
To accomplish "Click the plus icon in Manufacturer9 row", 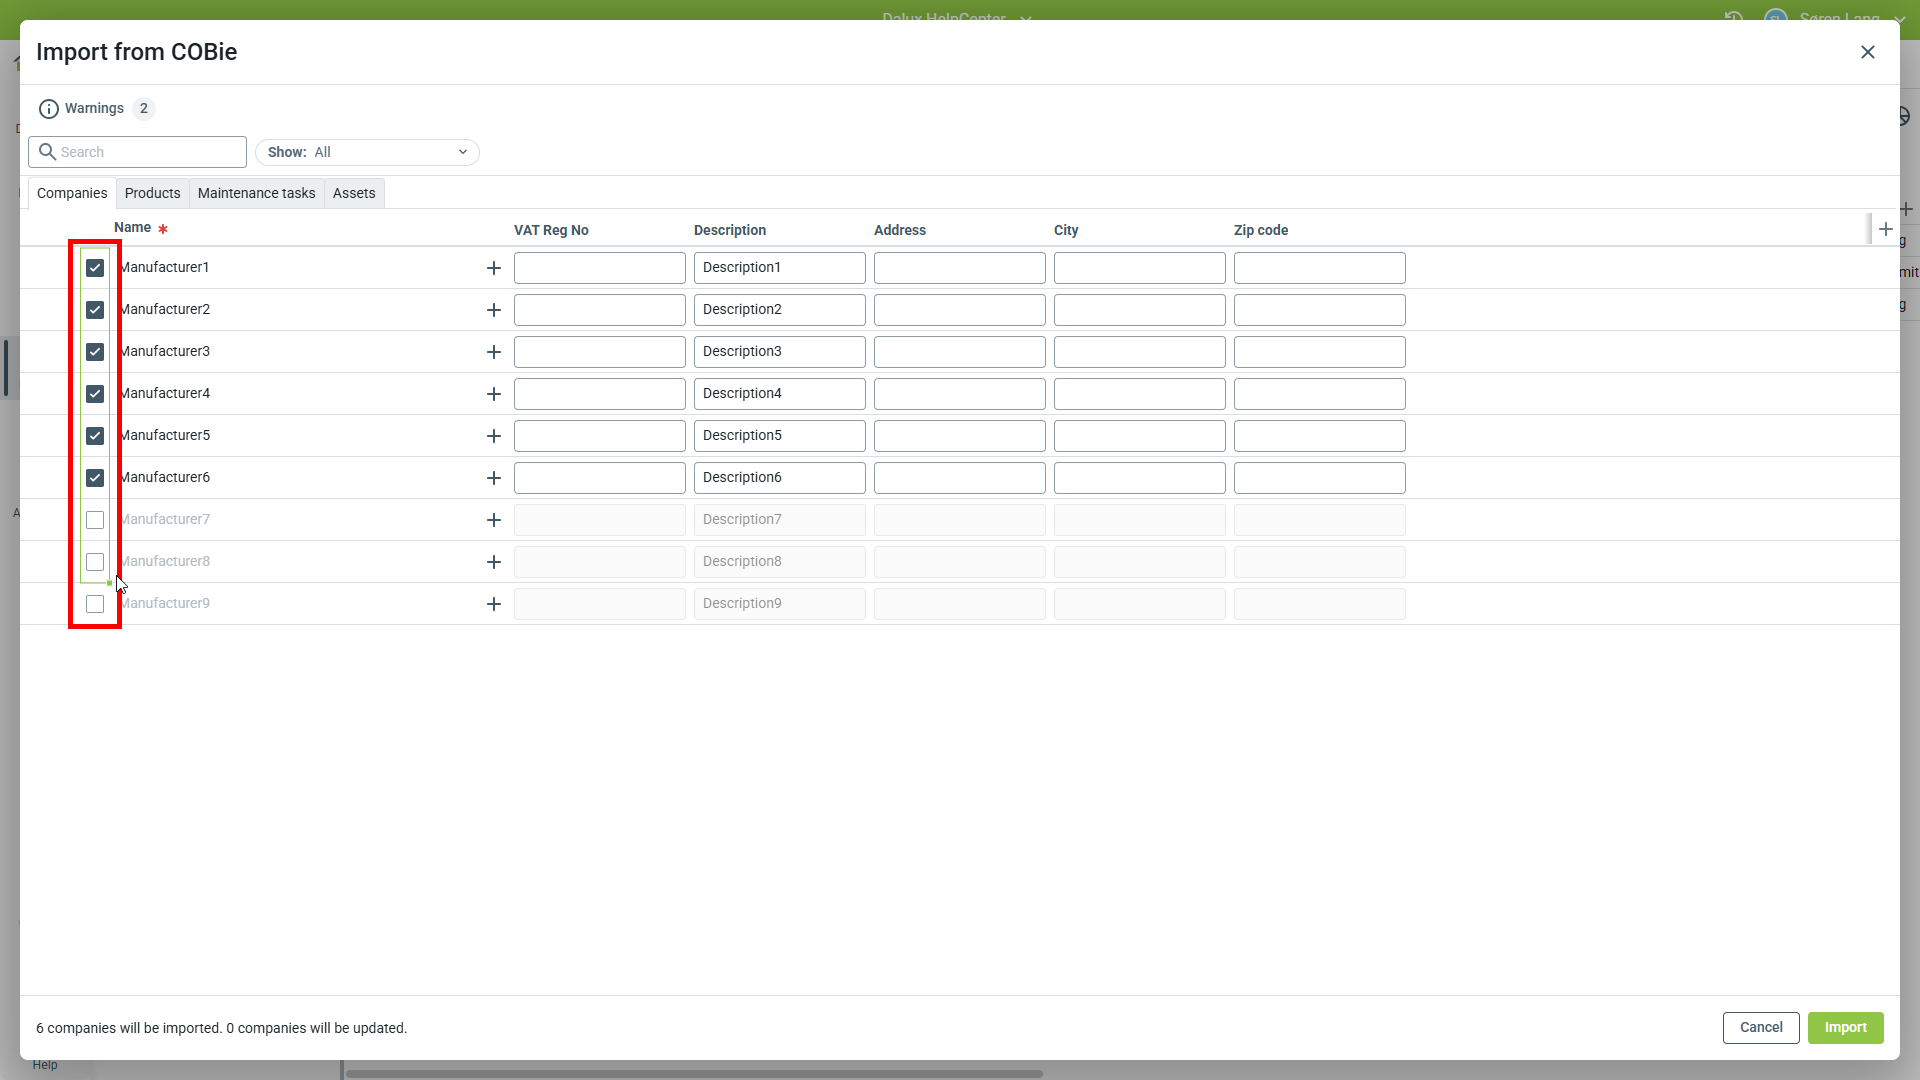I will [x=493, y=604].
